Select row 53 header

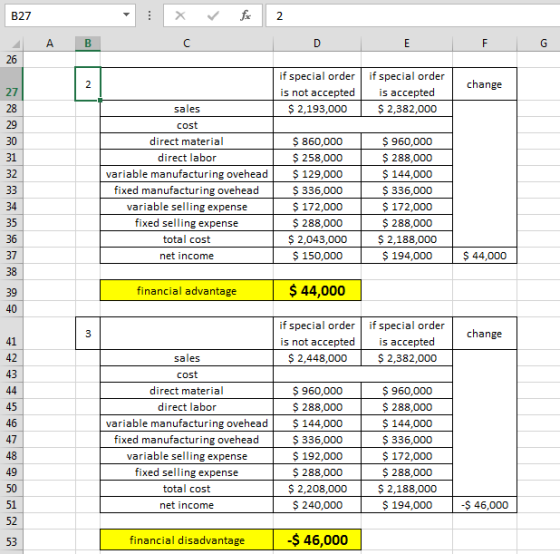coord(11,540)
